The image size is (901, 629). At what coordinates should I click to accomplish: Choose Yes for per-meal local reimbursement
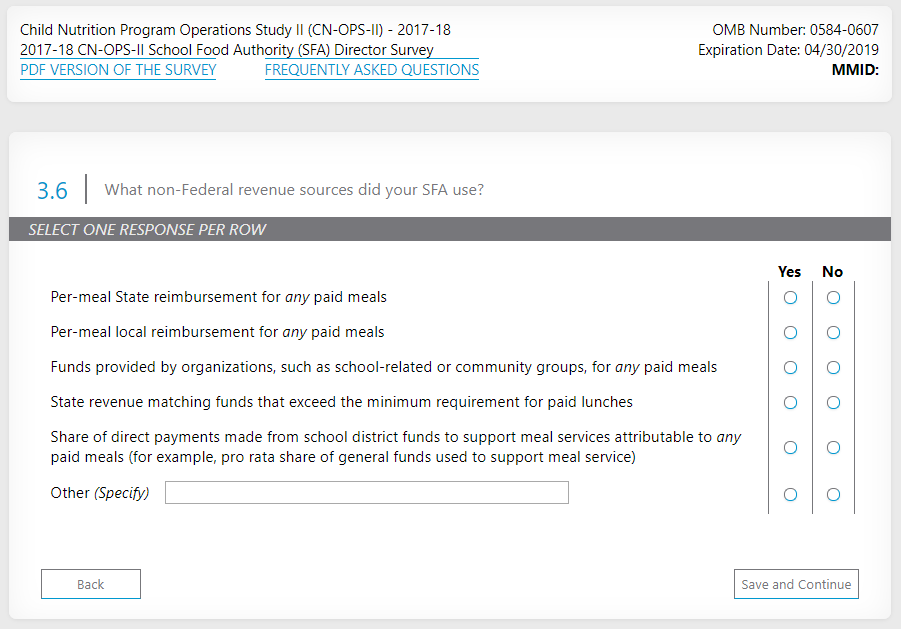coord(790,333)
